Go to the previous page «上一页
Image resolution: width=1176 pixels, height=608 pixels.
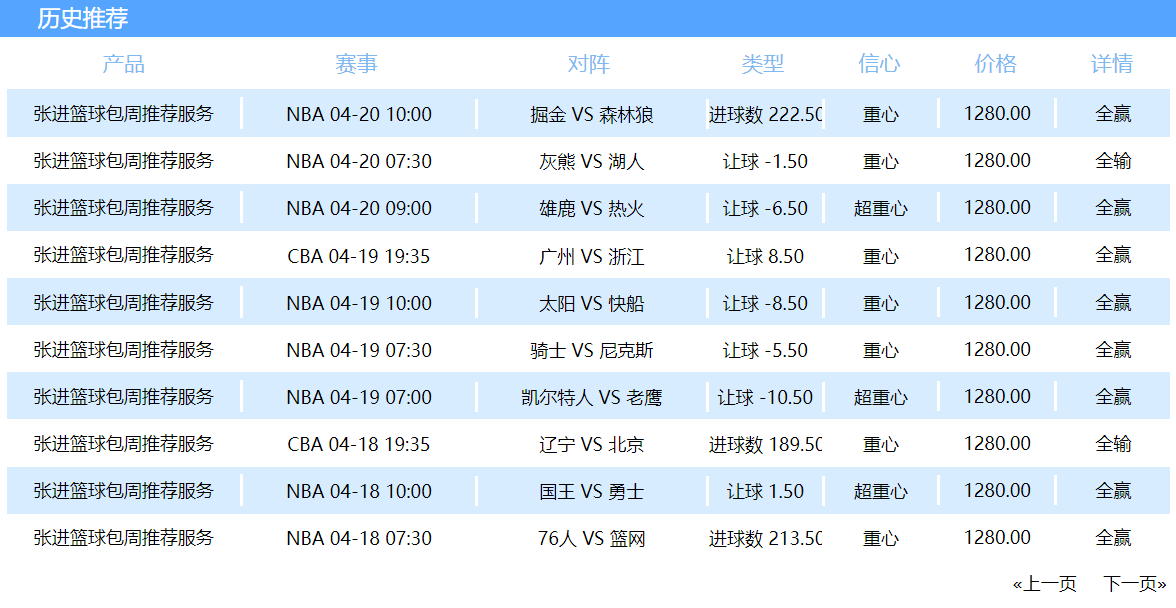(1044, 584)
